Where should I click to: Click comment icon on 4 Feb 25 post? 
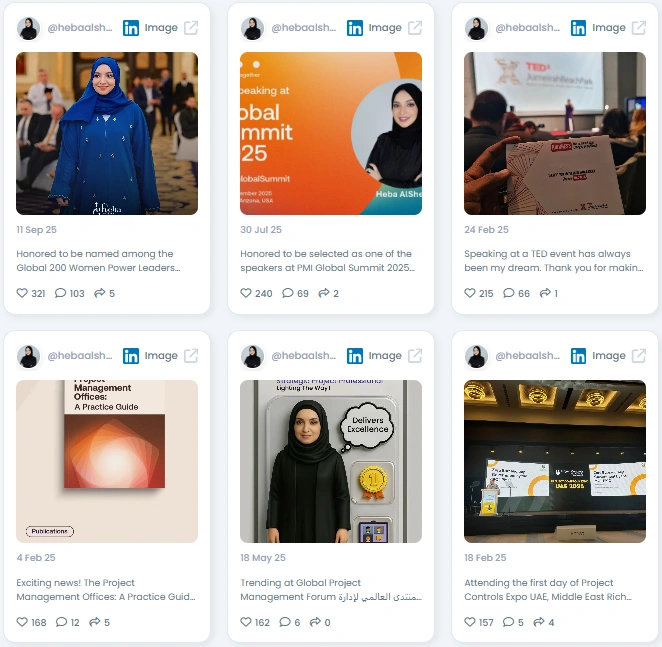[x=61, y=622]
